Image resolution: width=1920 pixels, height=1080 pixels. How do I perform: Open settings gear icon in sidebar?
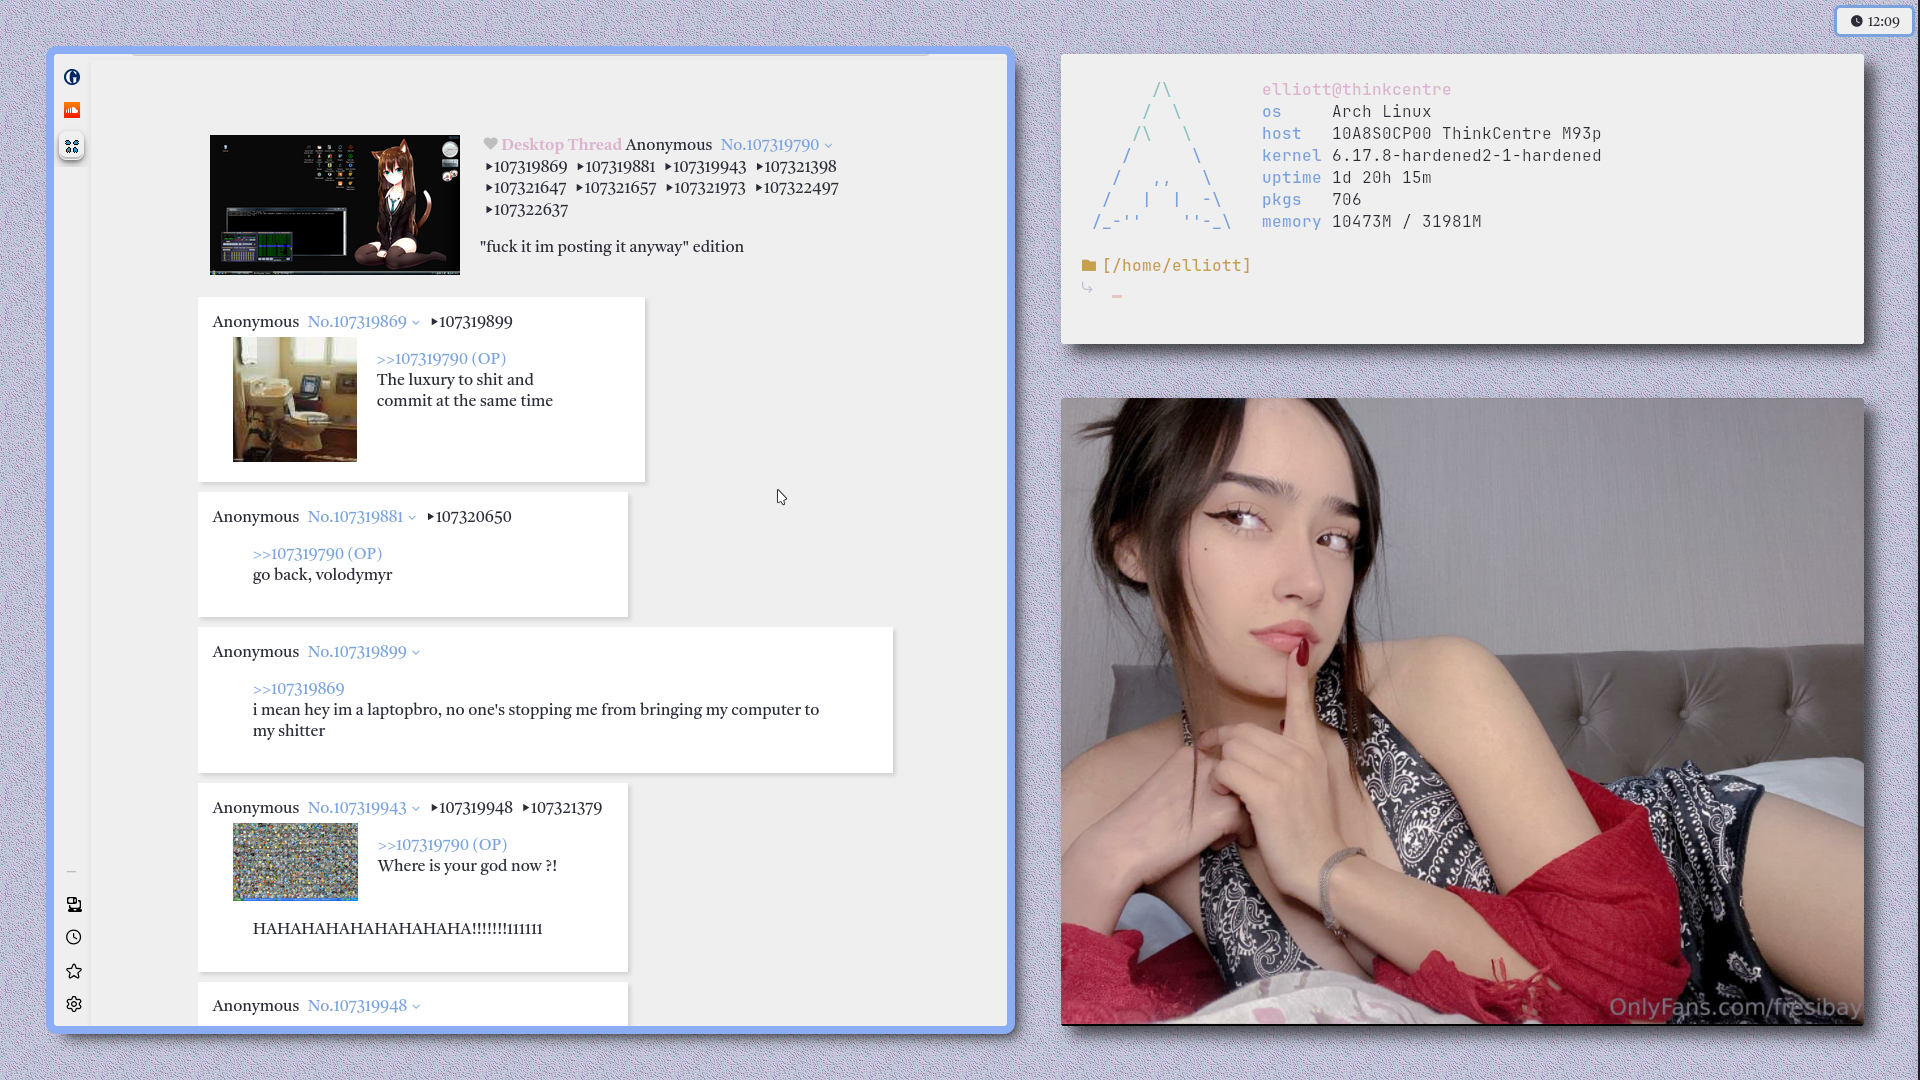coord(74,1004)
